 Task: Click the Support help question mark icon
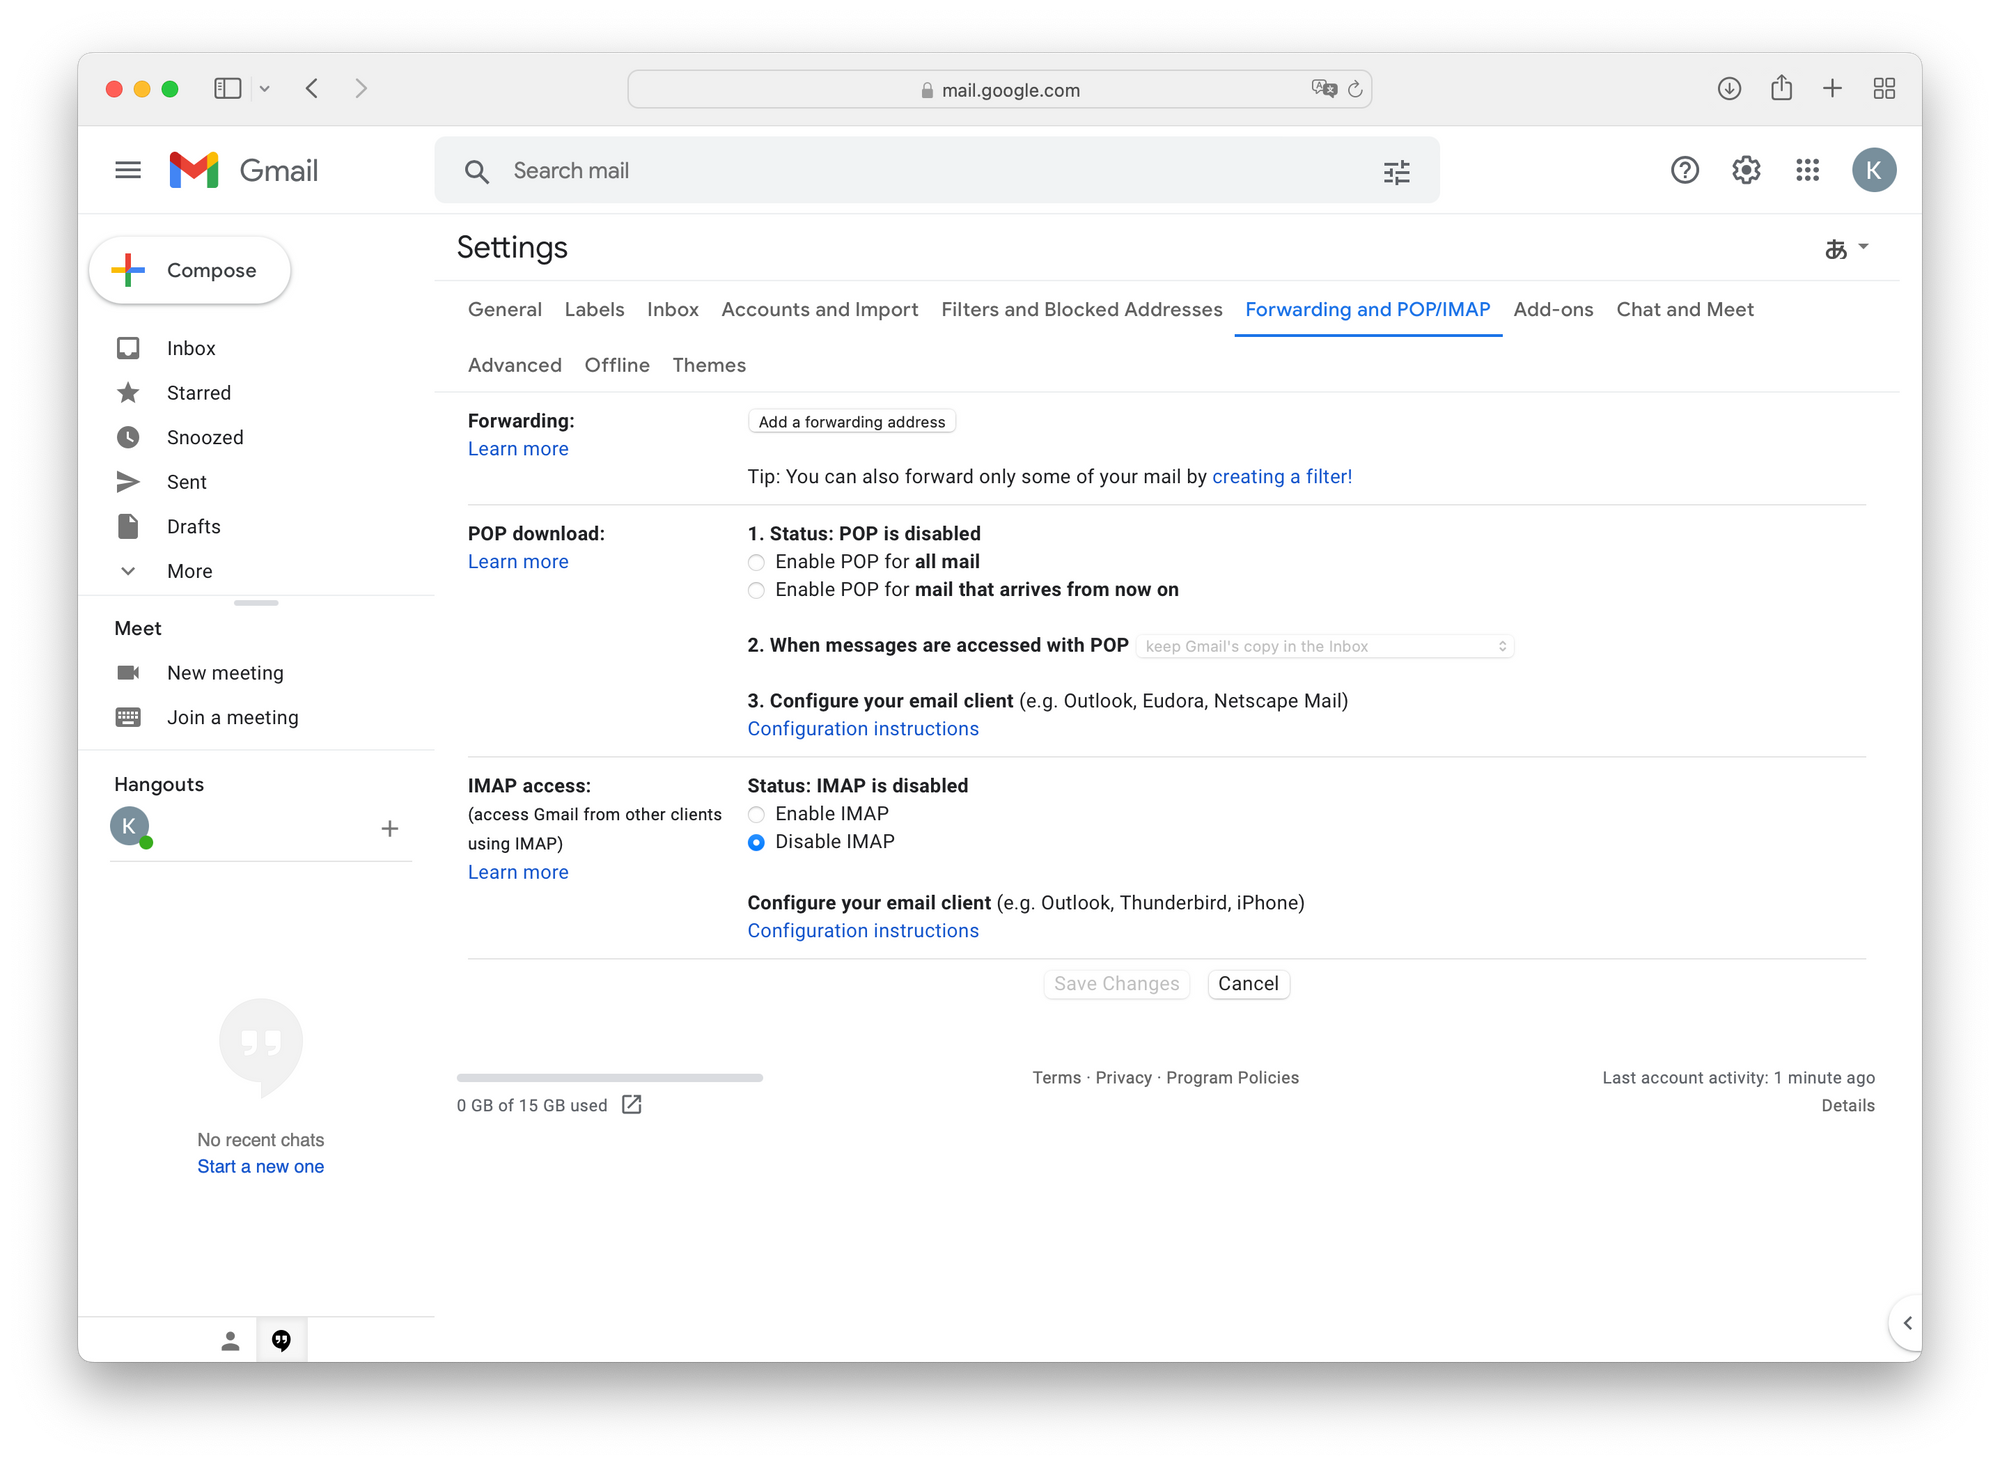(1684, 170)
